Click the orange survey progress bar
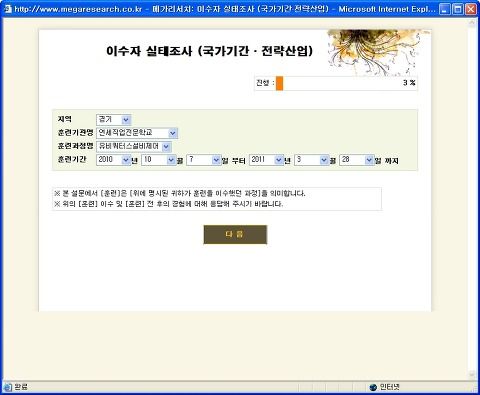The height and width of the screenshot is (395, 480). [x=279, y=83]
